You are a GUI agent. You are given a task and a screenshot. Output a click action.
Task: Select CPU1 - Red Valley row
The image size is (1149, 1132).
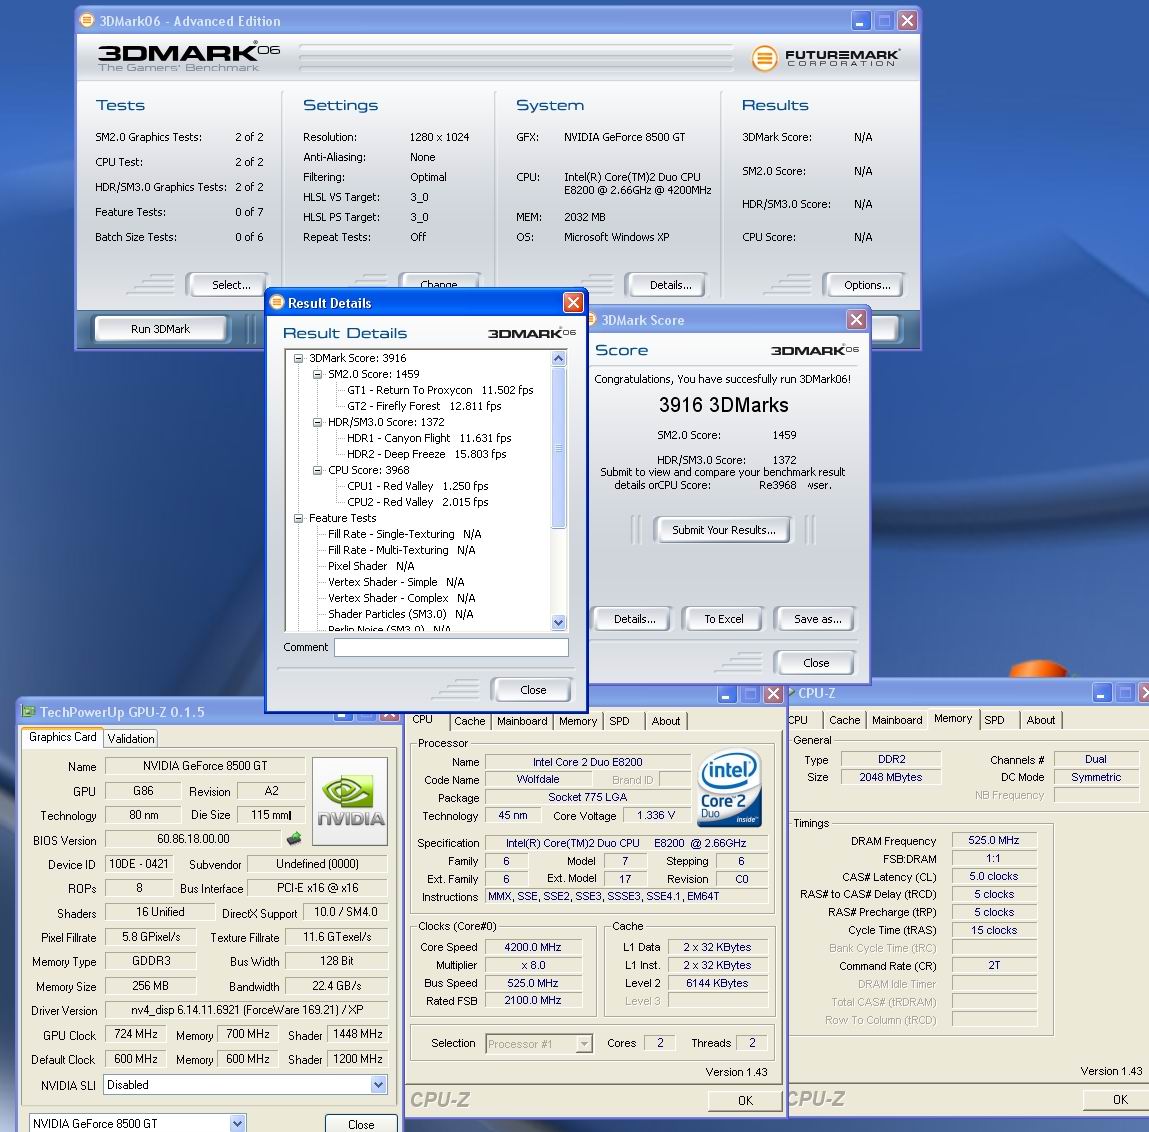tap(417, 487)
